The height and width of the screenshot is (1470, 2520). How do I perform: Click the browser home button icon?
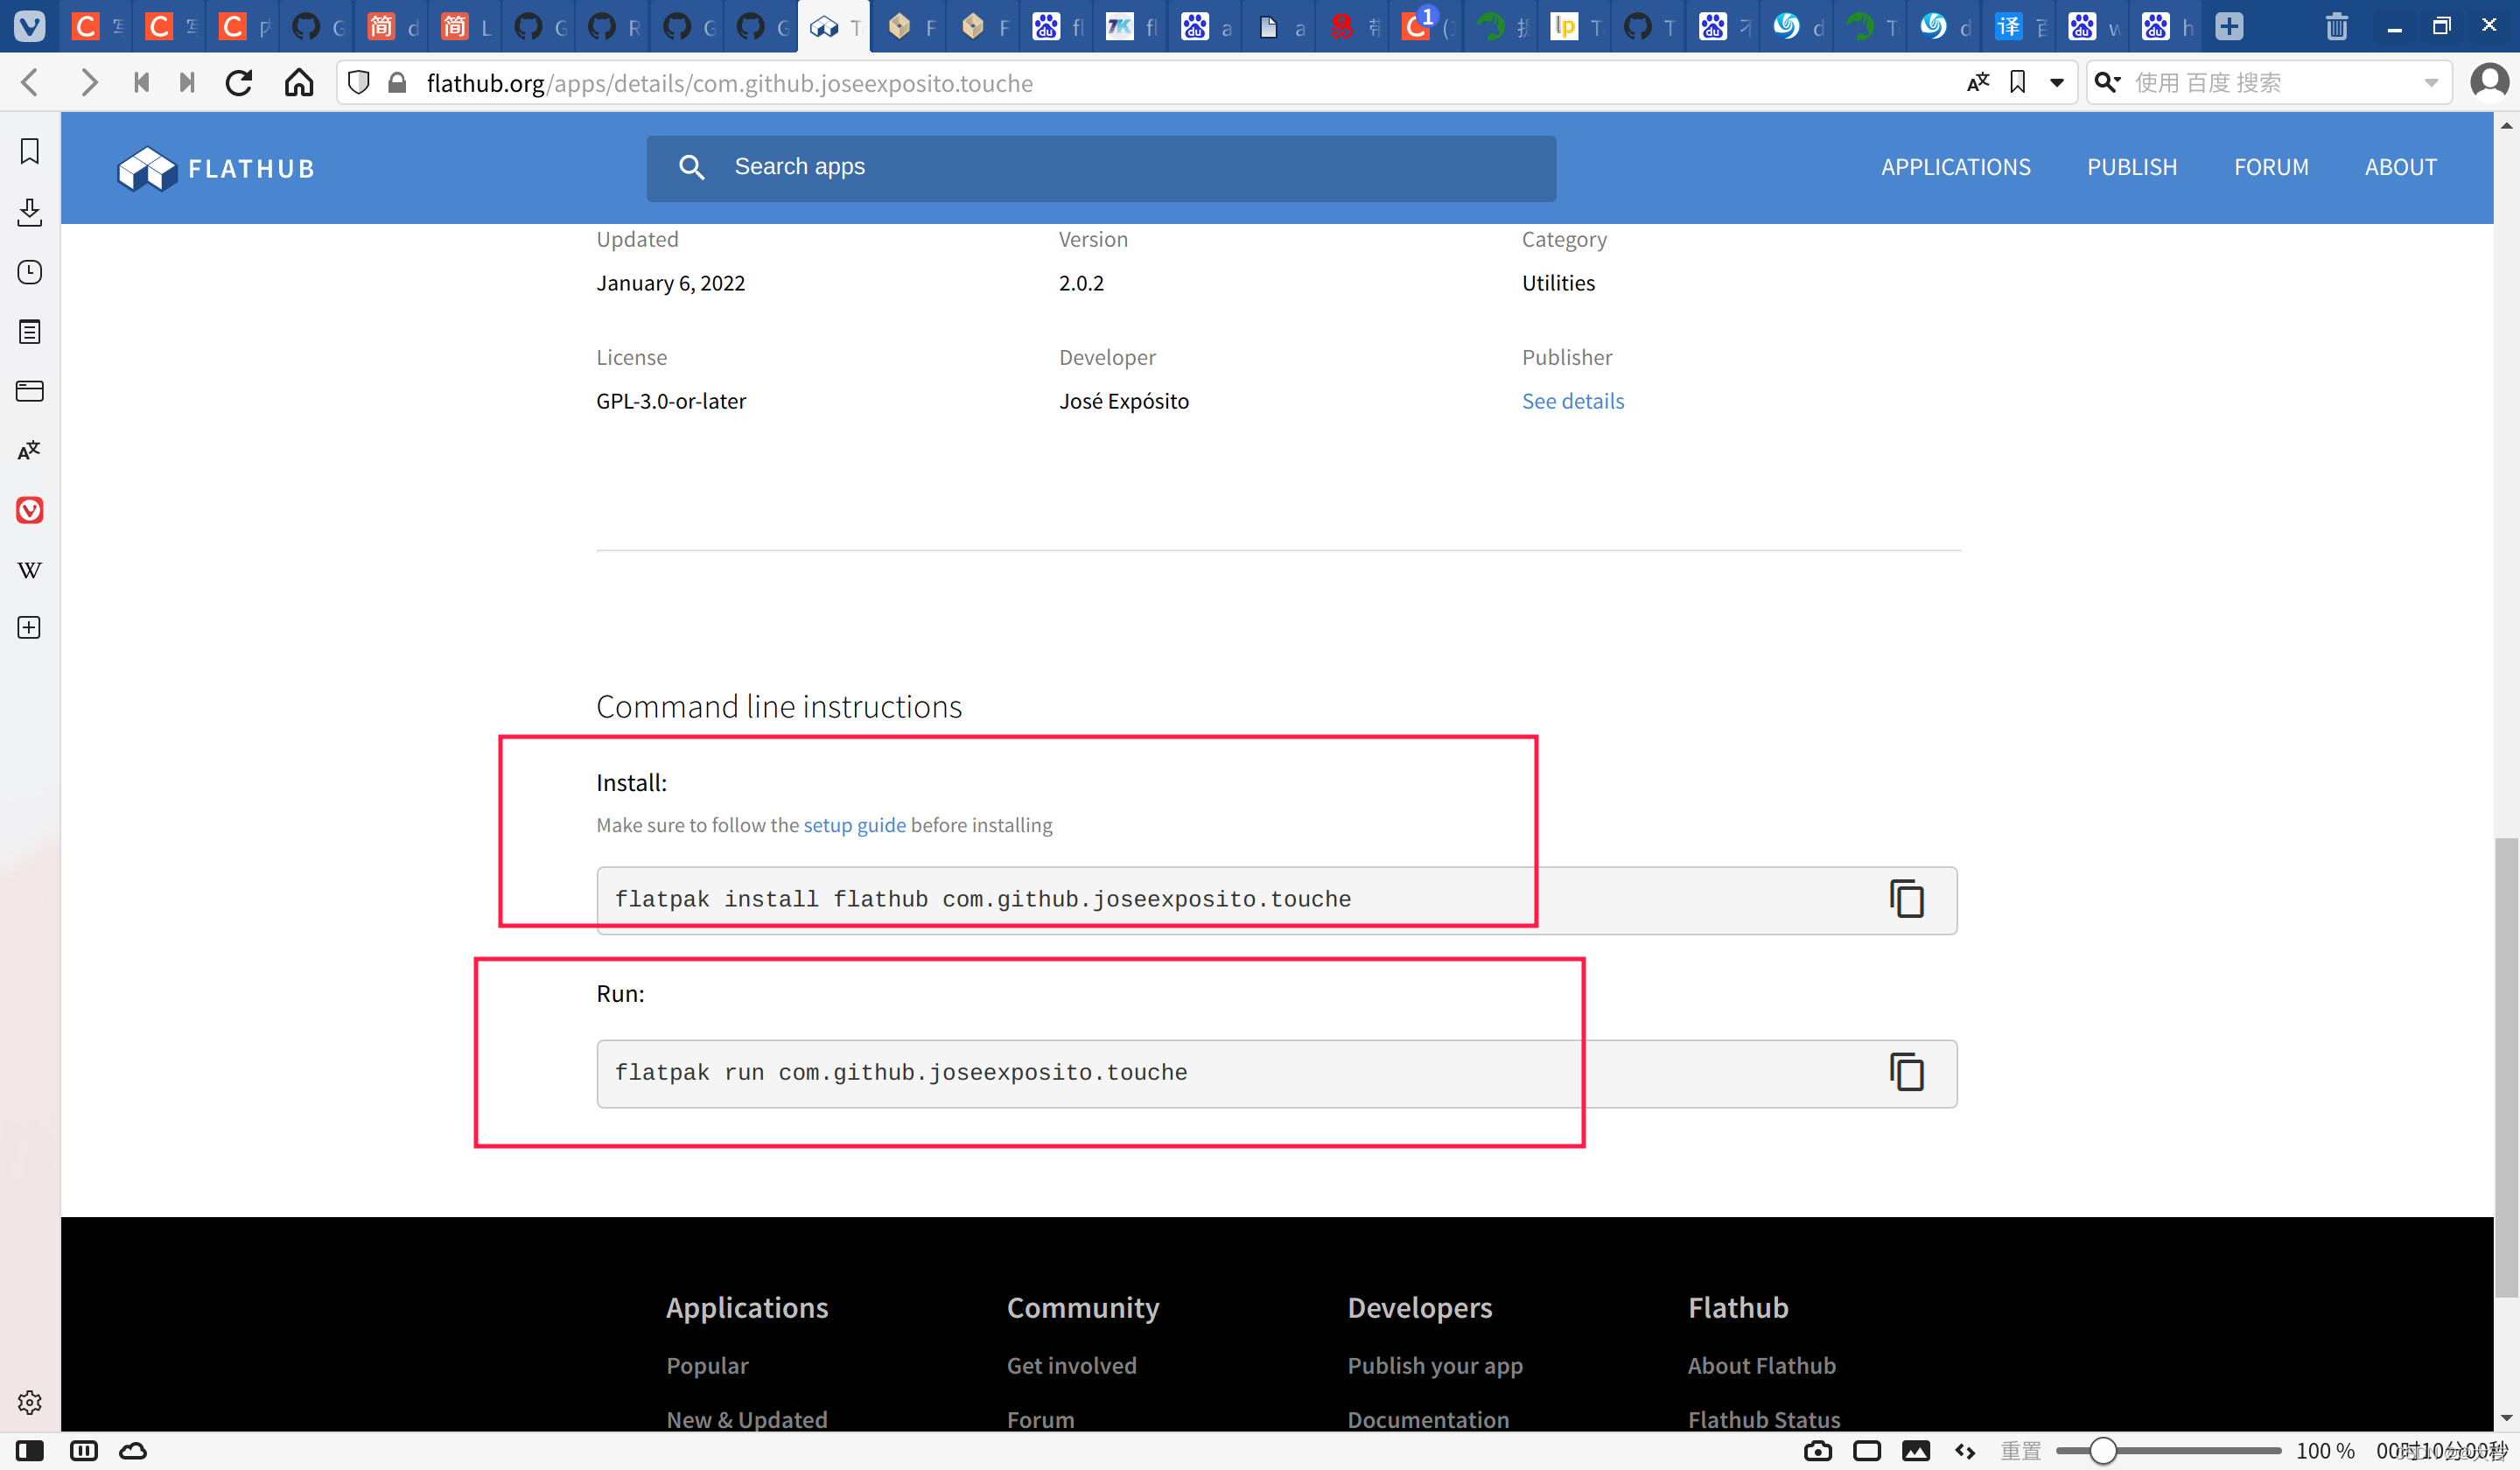tap(299, 82)
